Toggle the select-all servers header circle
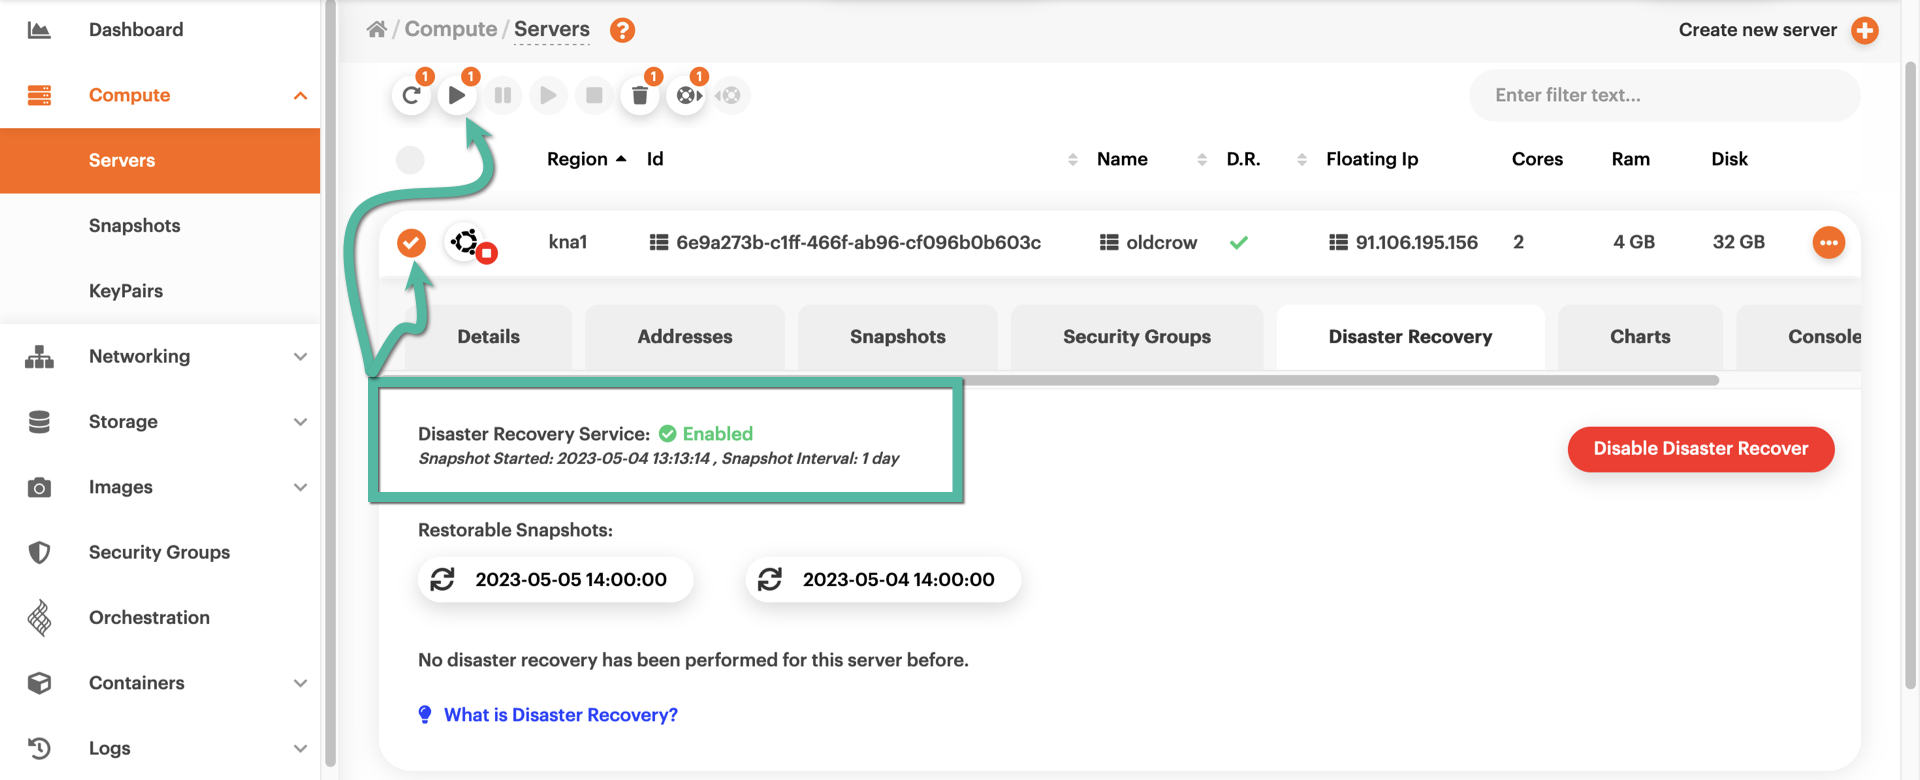 410,160
